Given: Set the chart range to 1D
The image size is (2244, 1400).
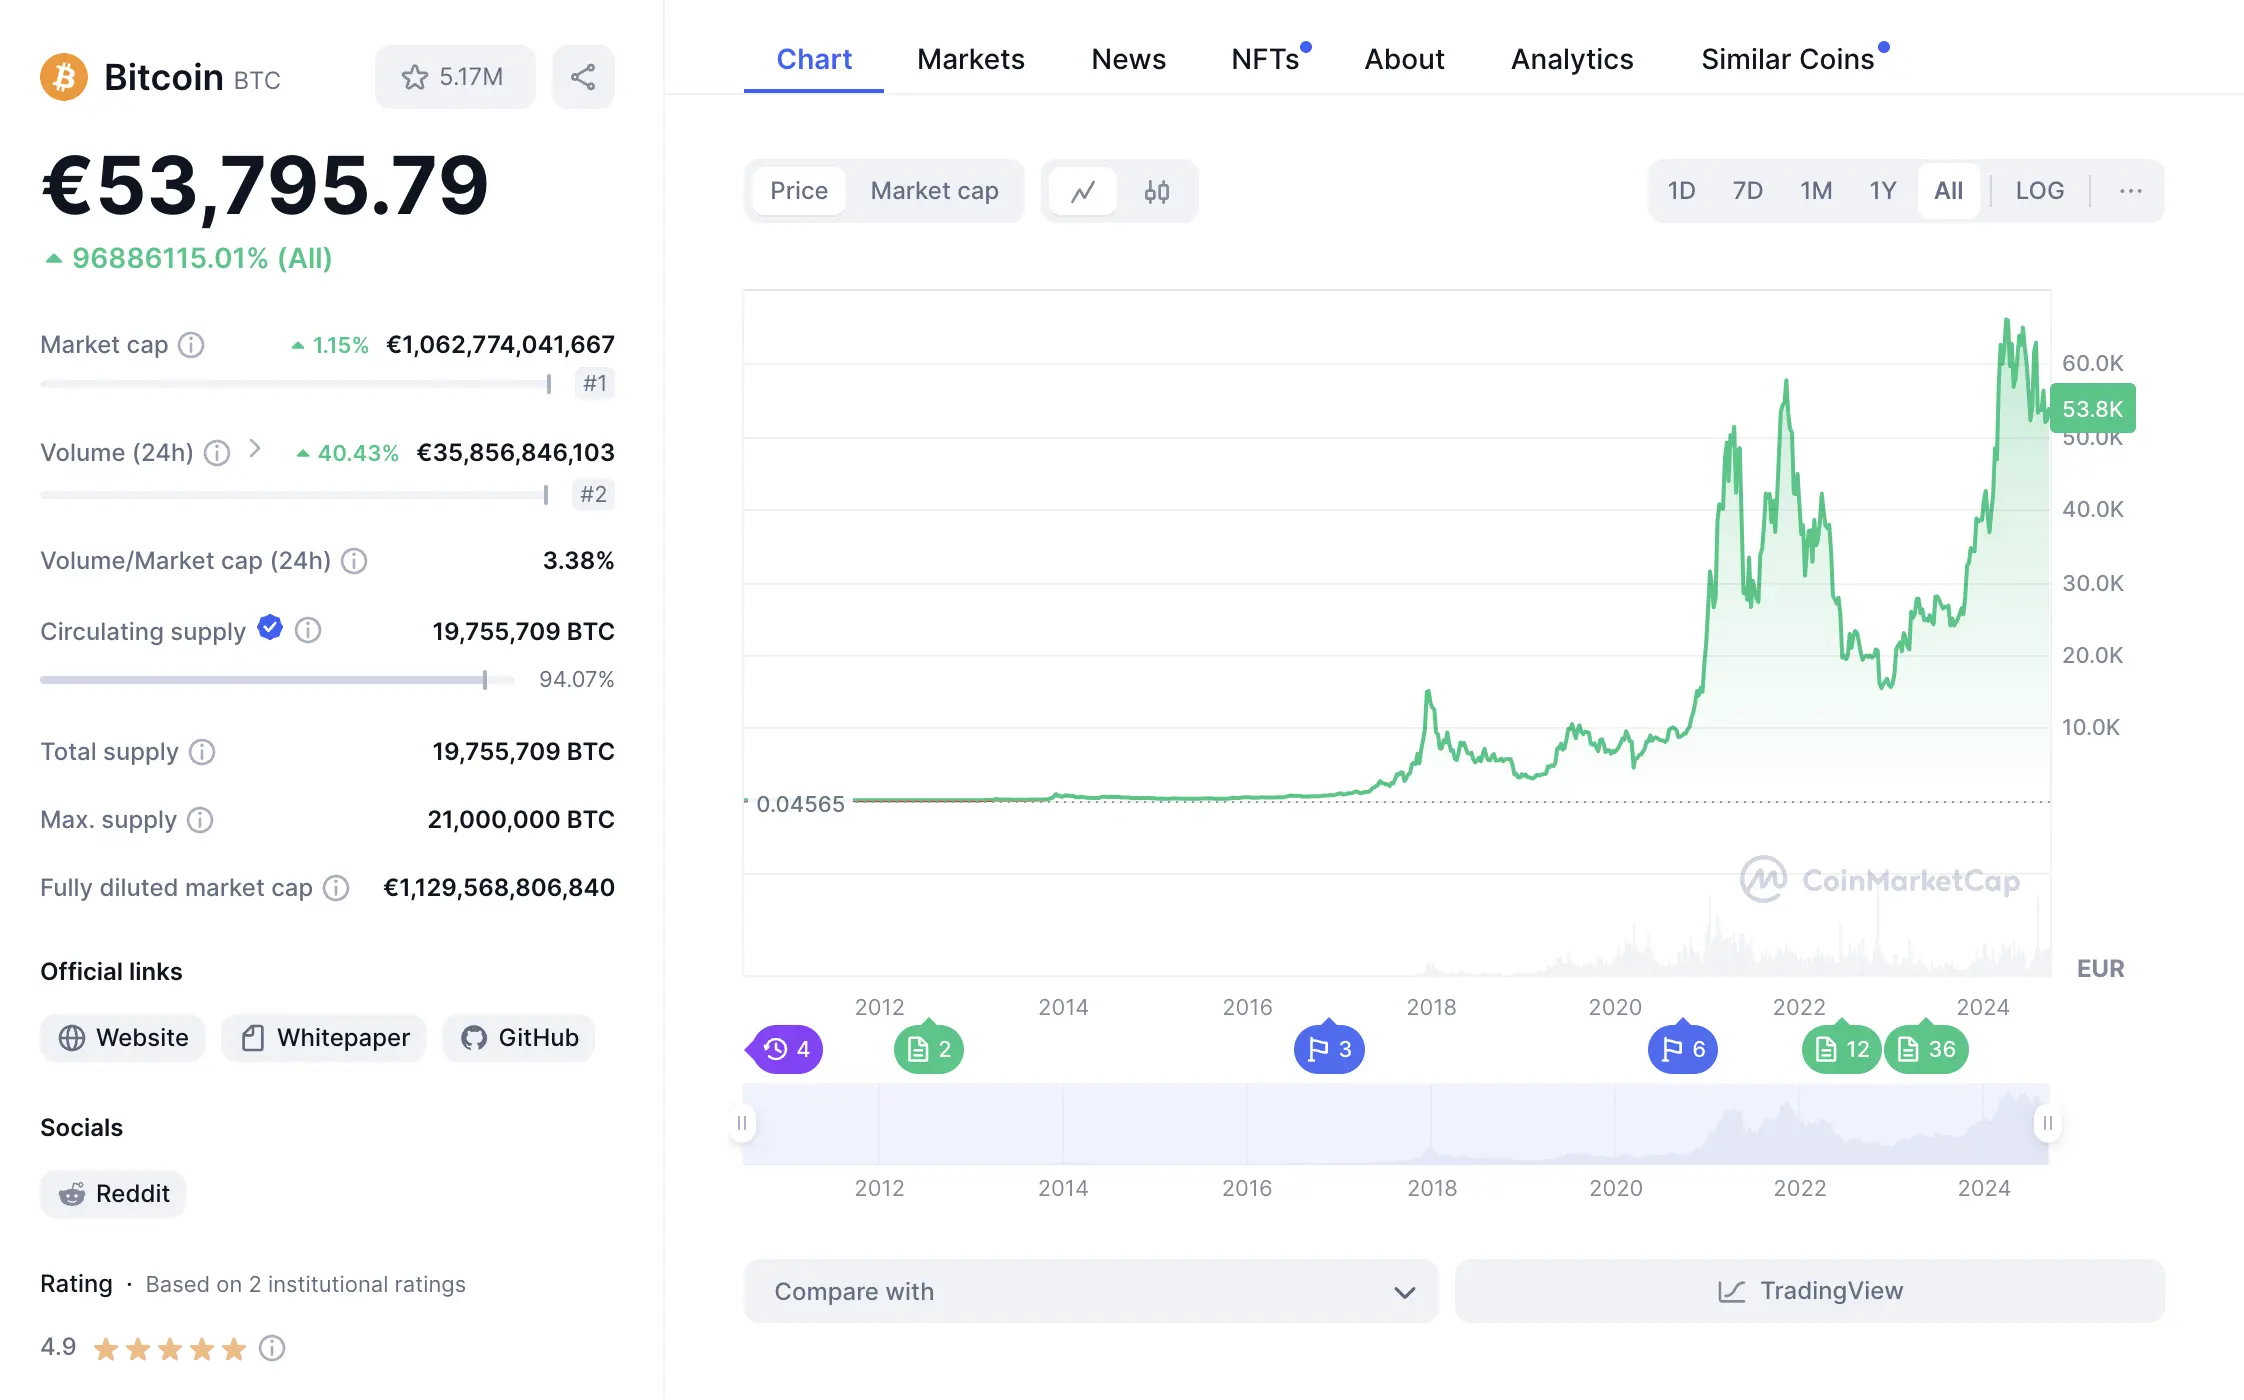Looking at the screenshot, I should point(1681,191).
